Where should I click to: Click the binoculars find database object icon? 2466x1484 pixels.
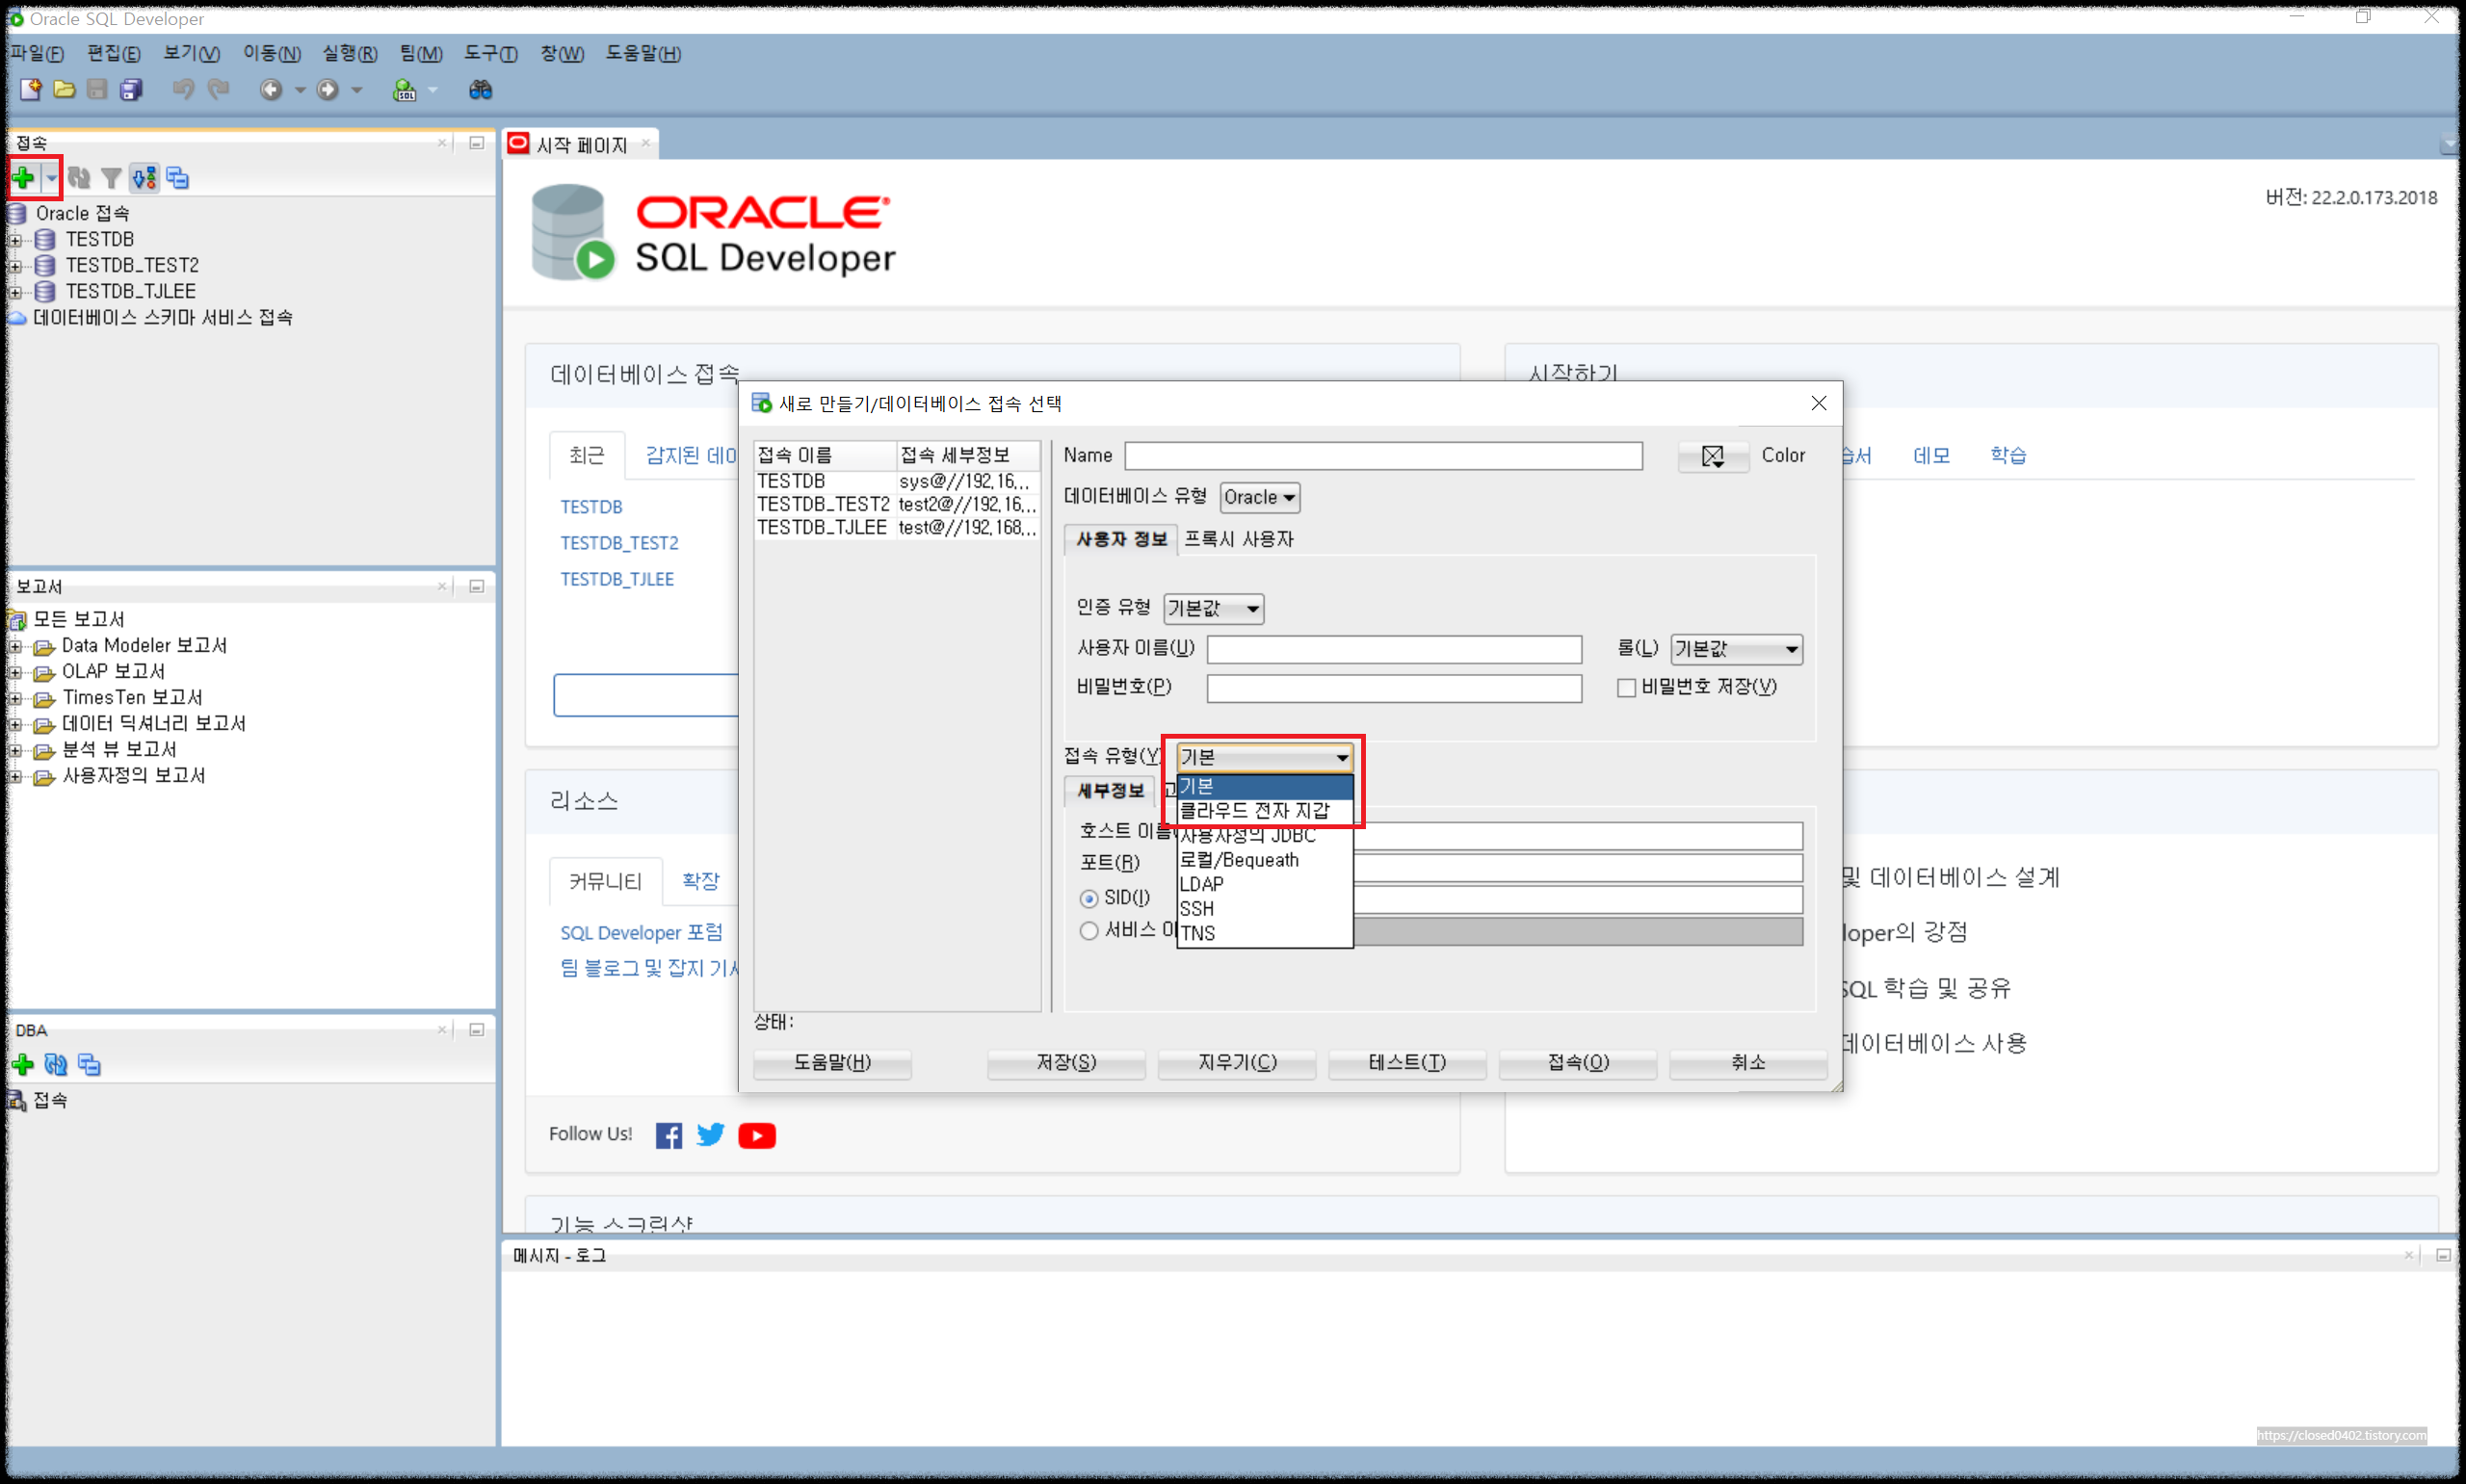click(x=480, y=90)
